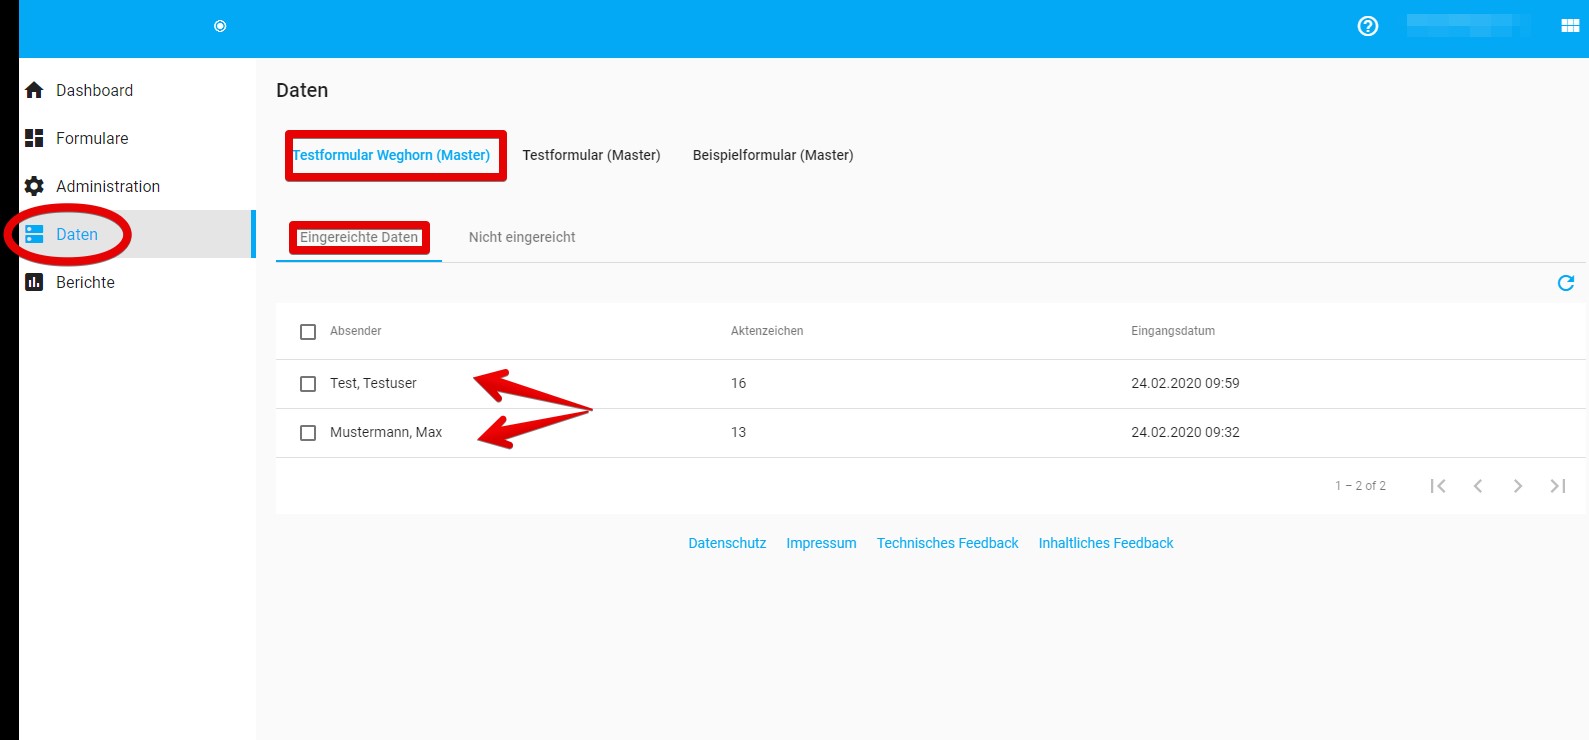Open Administration in the sidebar
The width and height of the screenshot is (1589, 740).
137,186
